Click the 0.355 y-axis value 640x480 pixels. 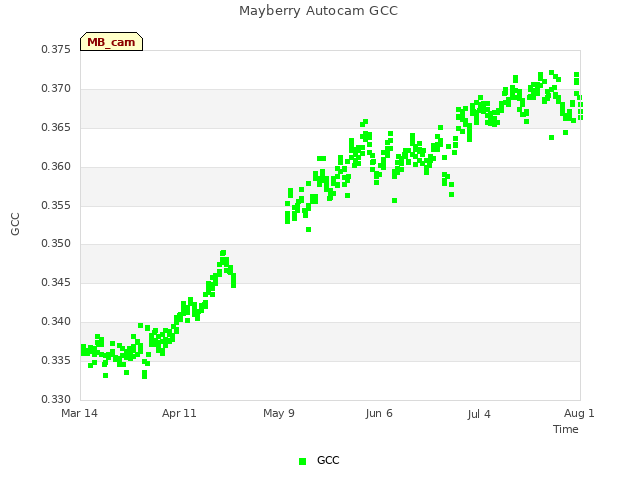click(x=56, y=205)
